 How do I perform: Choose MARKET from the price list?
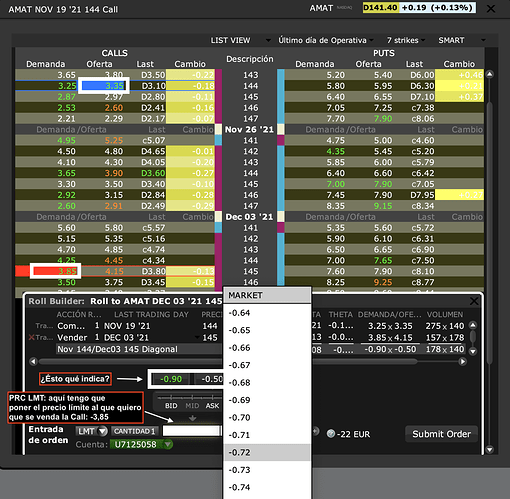coord(267,295)
